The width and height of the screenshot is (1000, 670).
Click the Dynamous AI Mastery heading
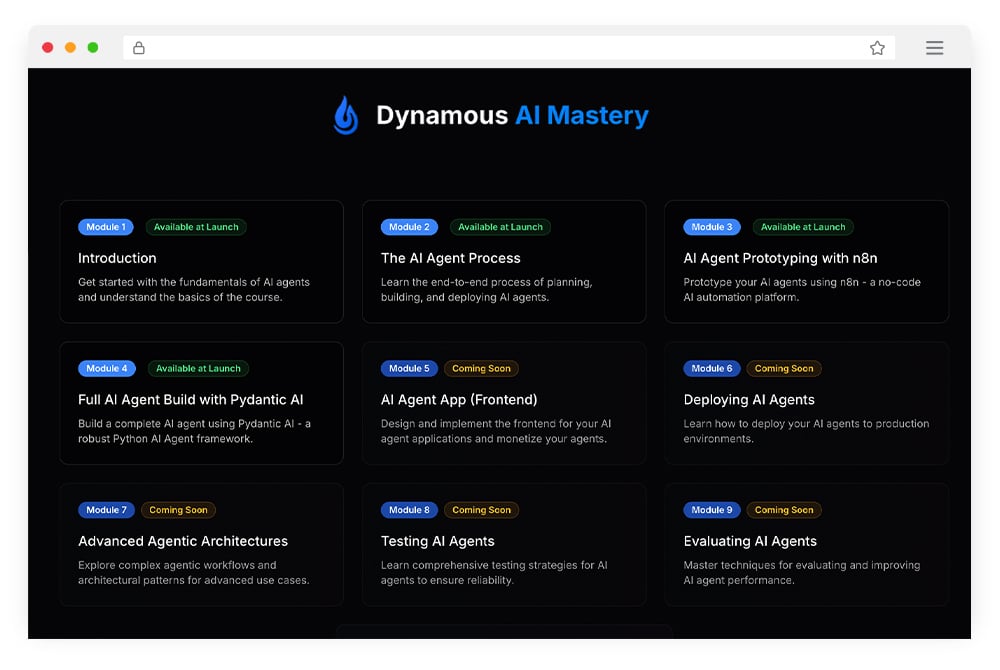(512, 115)
